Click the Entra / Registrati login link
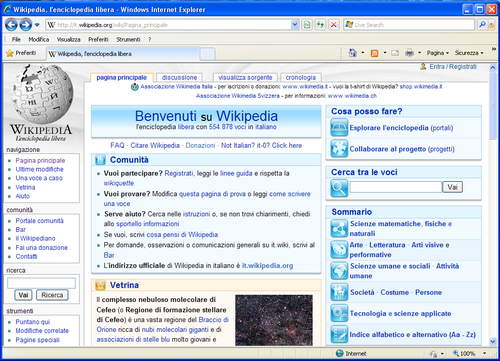 453,67
